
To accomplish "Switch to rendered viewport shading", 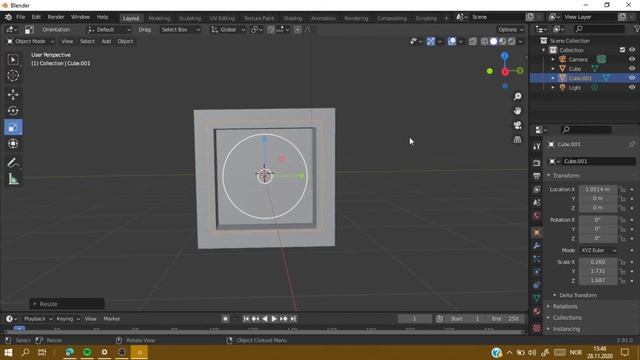I will point(511,42).
